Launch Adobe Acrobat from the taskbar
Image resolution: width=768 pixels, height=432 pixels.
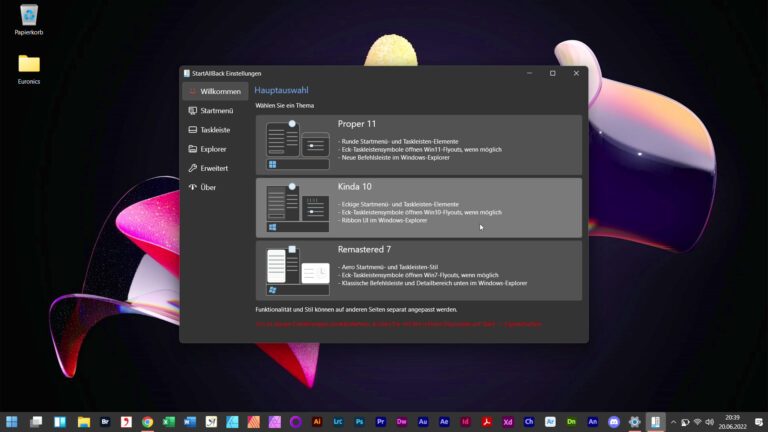(486, 422)
